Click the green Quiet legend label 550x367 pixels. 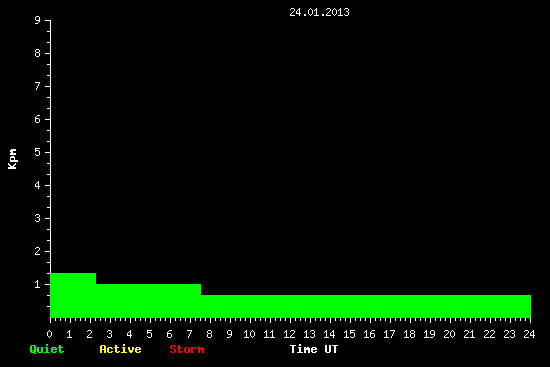47,349
